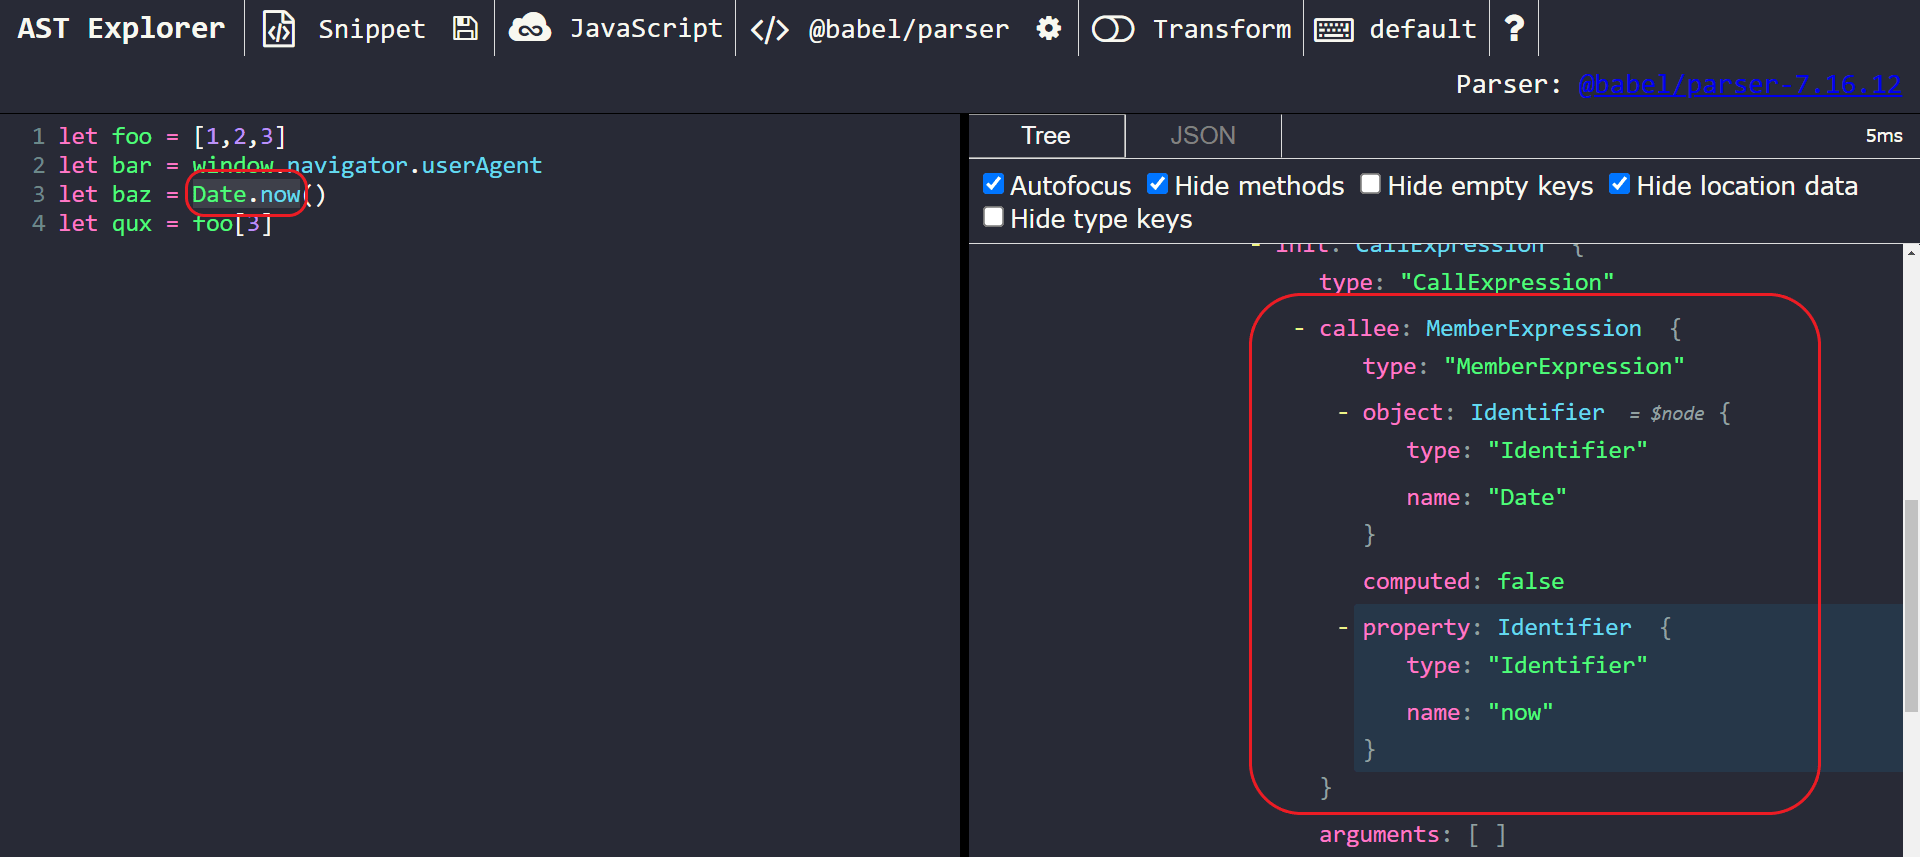Uncheck the Autofocus checkbox
The height and width of the screenshot is (857, 1920).
(x=993, y=184)
